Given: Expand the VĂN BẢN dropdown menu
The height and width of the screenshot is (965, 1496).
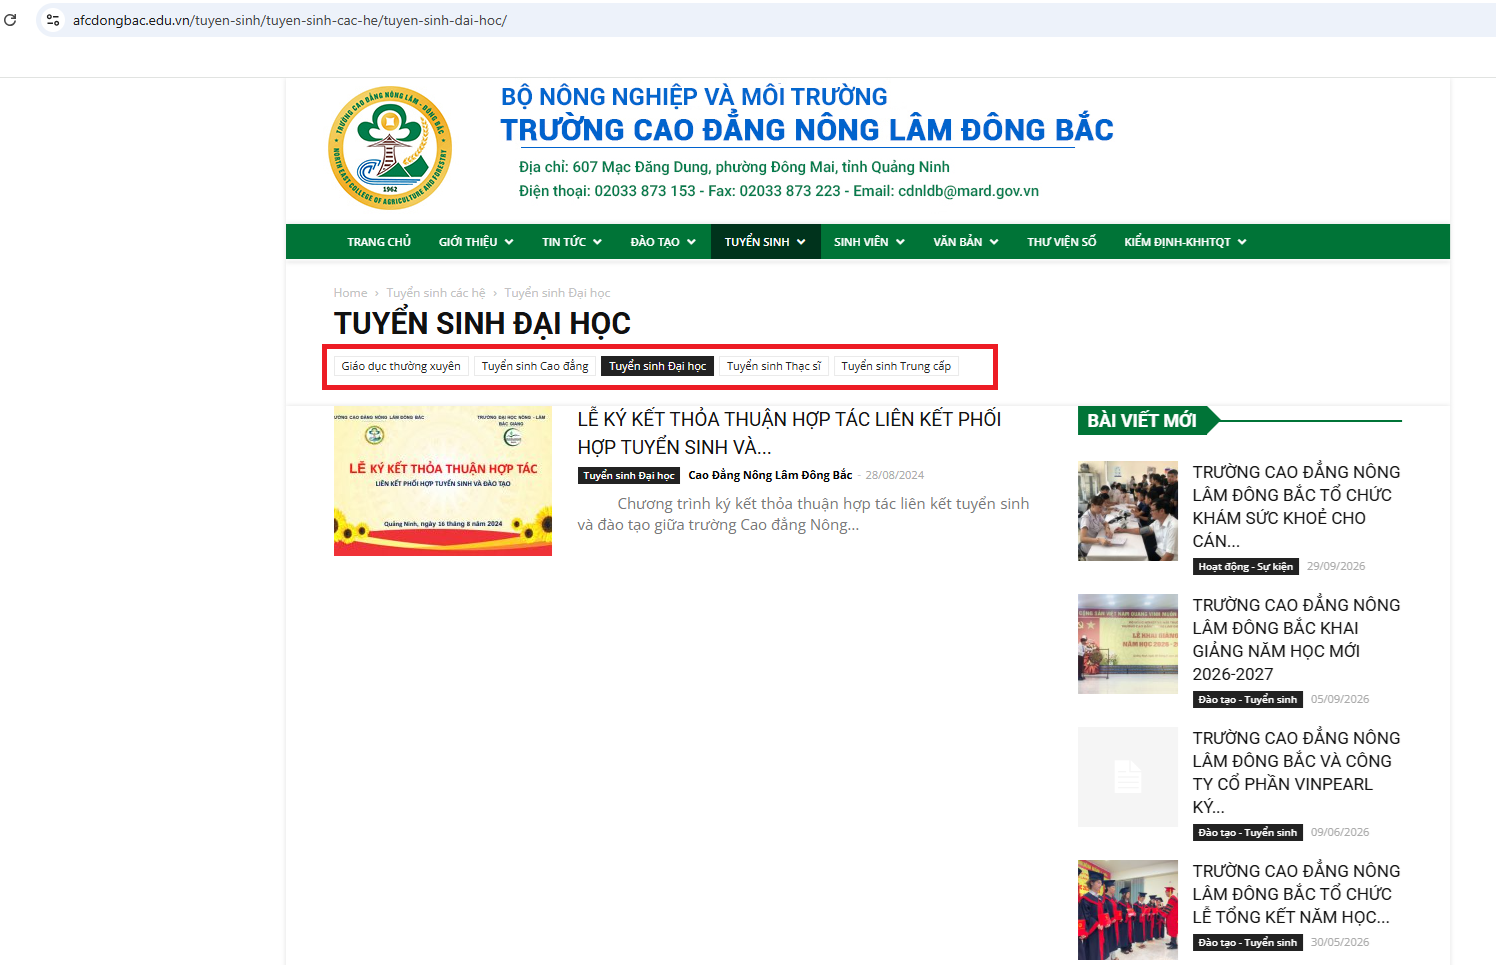Looking at the screenshot, I should [966, 242].
